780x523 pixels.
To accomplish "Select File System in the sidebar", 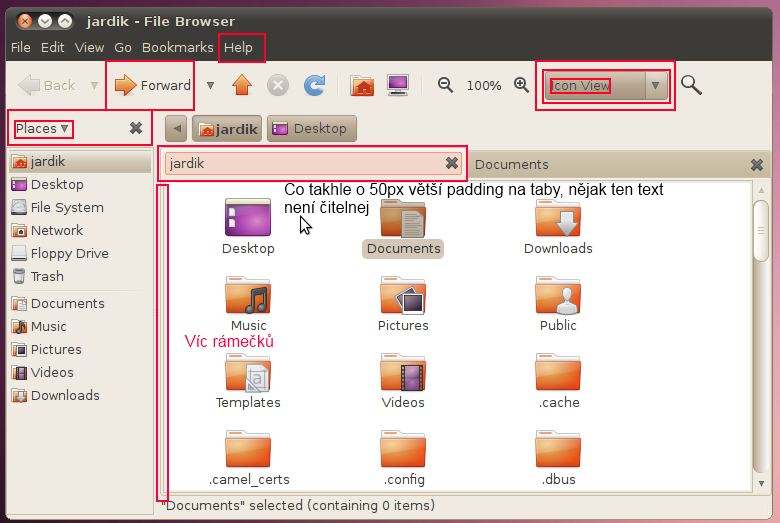I will point(80,207).
